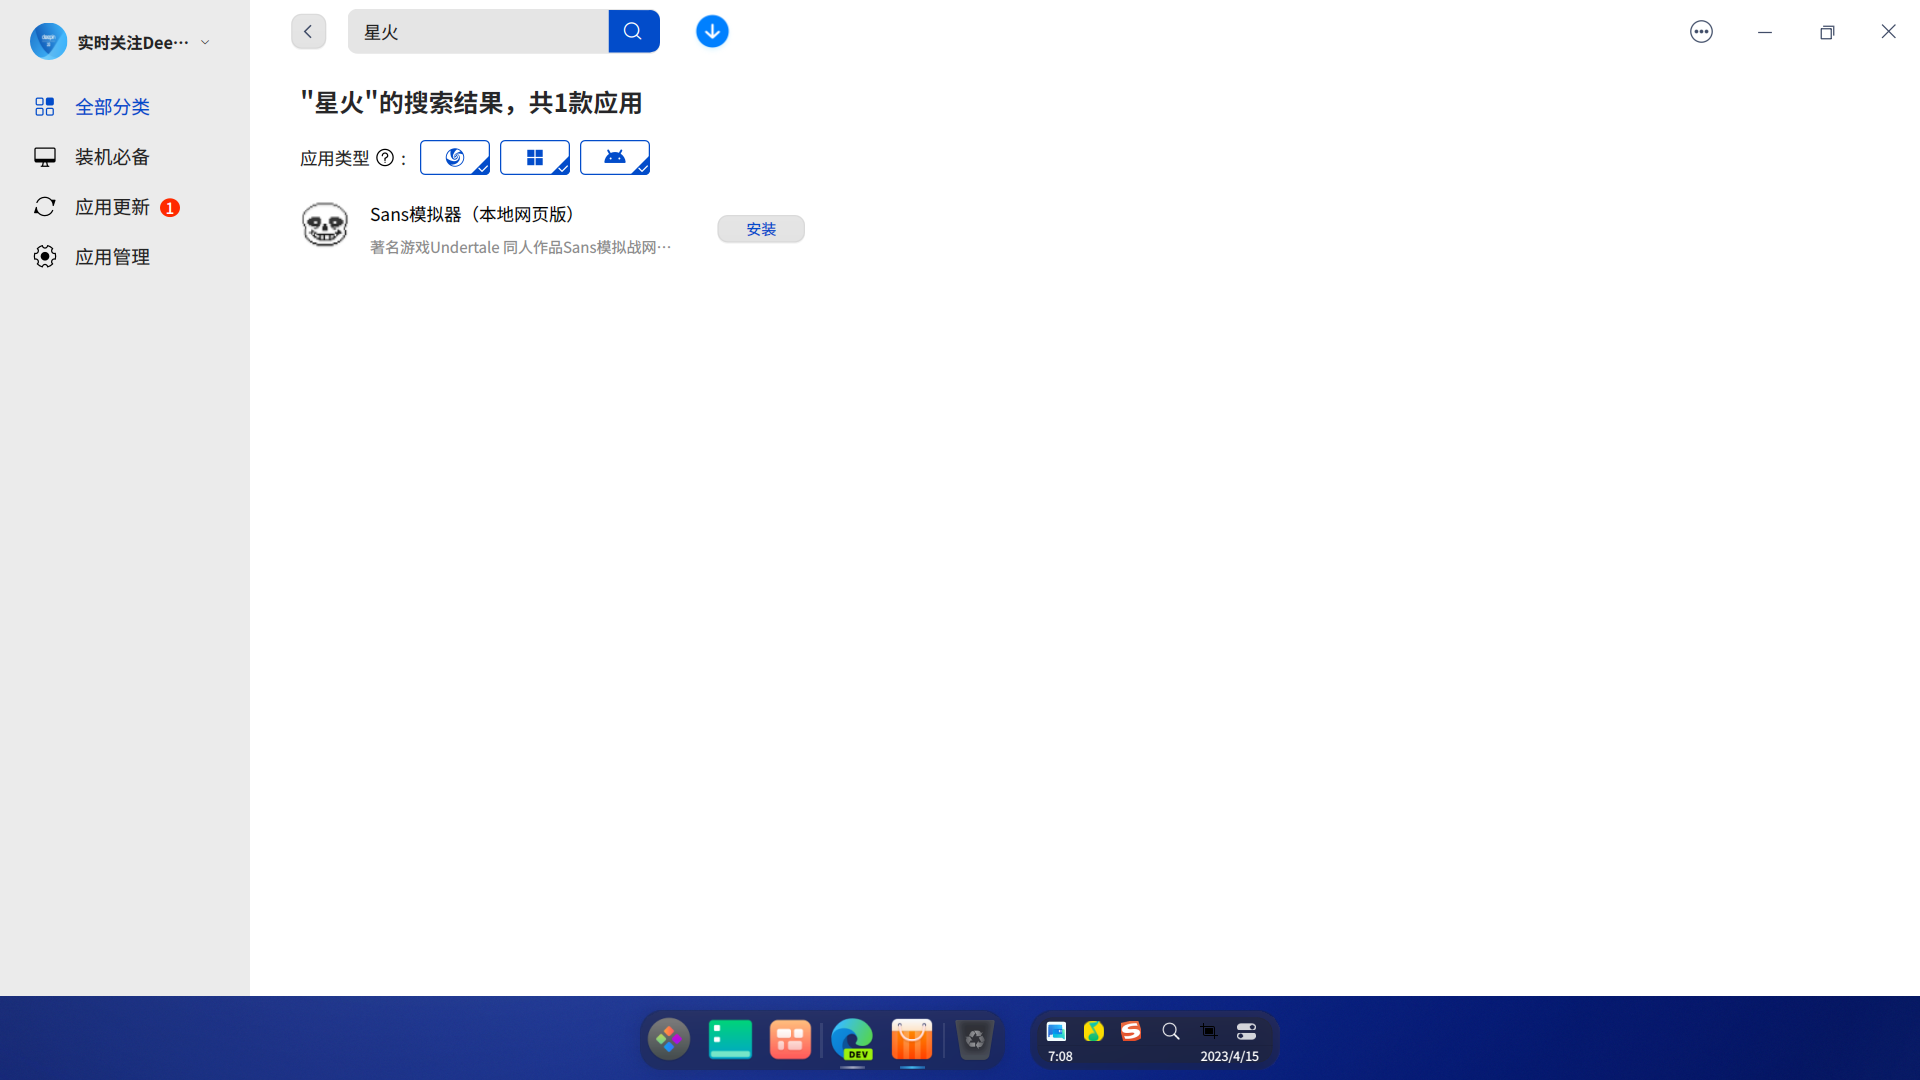Open 应用管理 settings section
The height and width of the screenshot is (1080, 1920).
pyautogui.click(x=112, y=257)
